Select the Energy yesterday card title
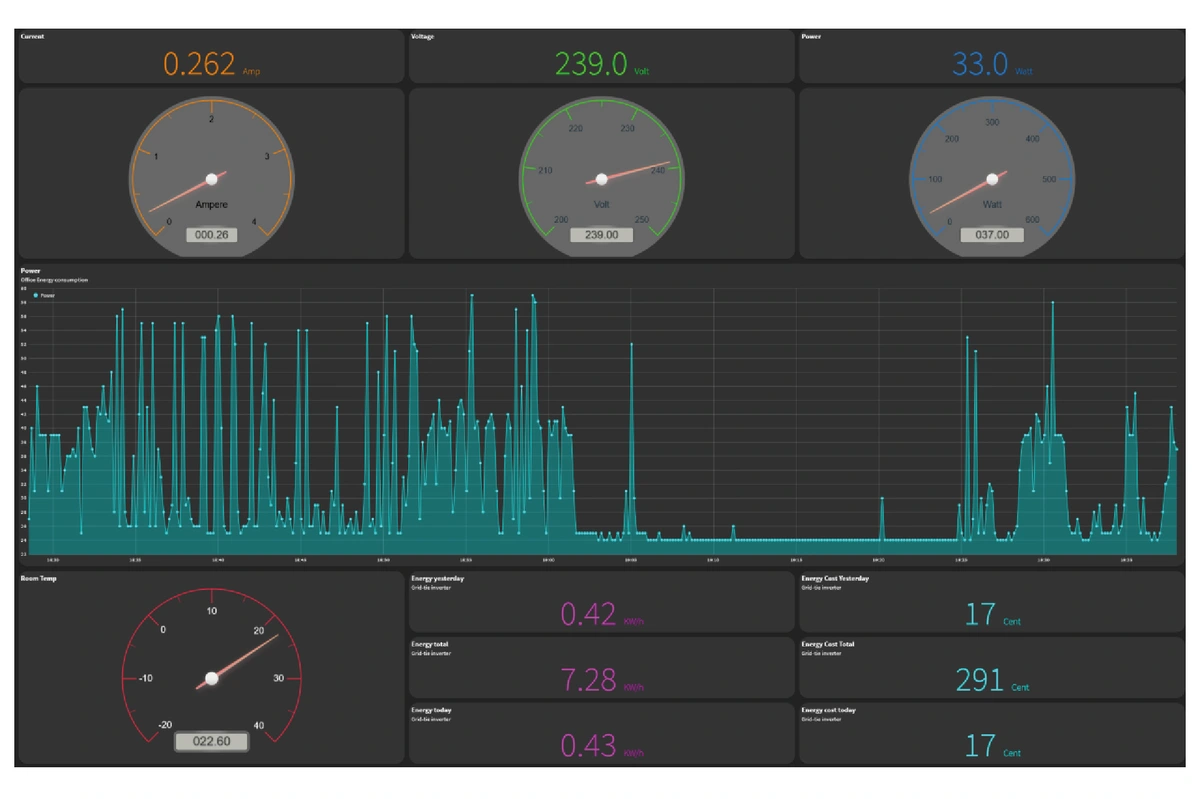 point(438,578)
